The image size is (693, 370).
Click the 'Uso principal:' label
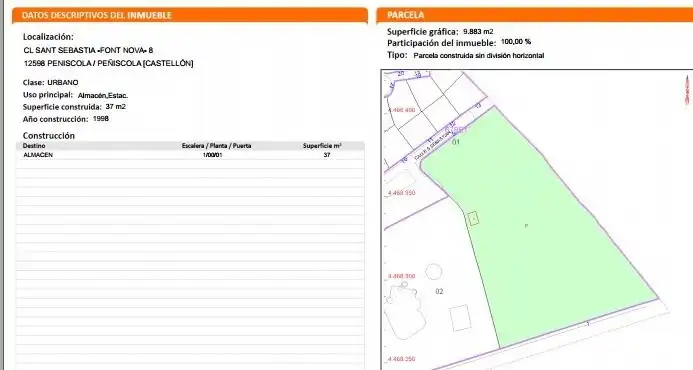point(48,95)
